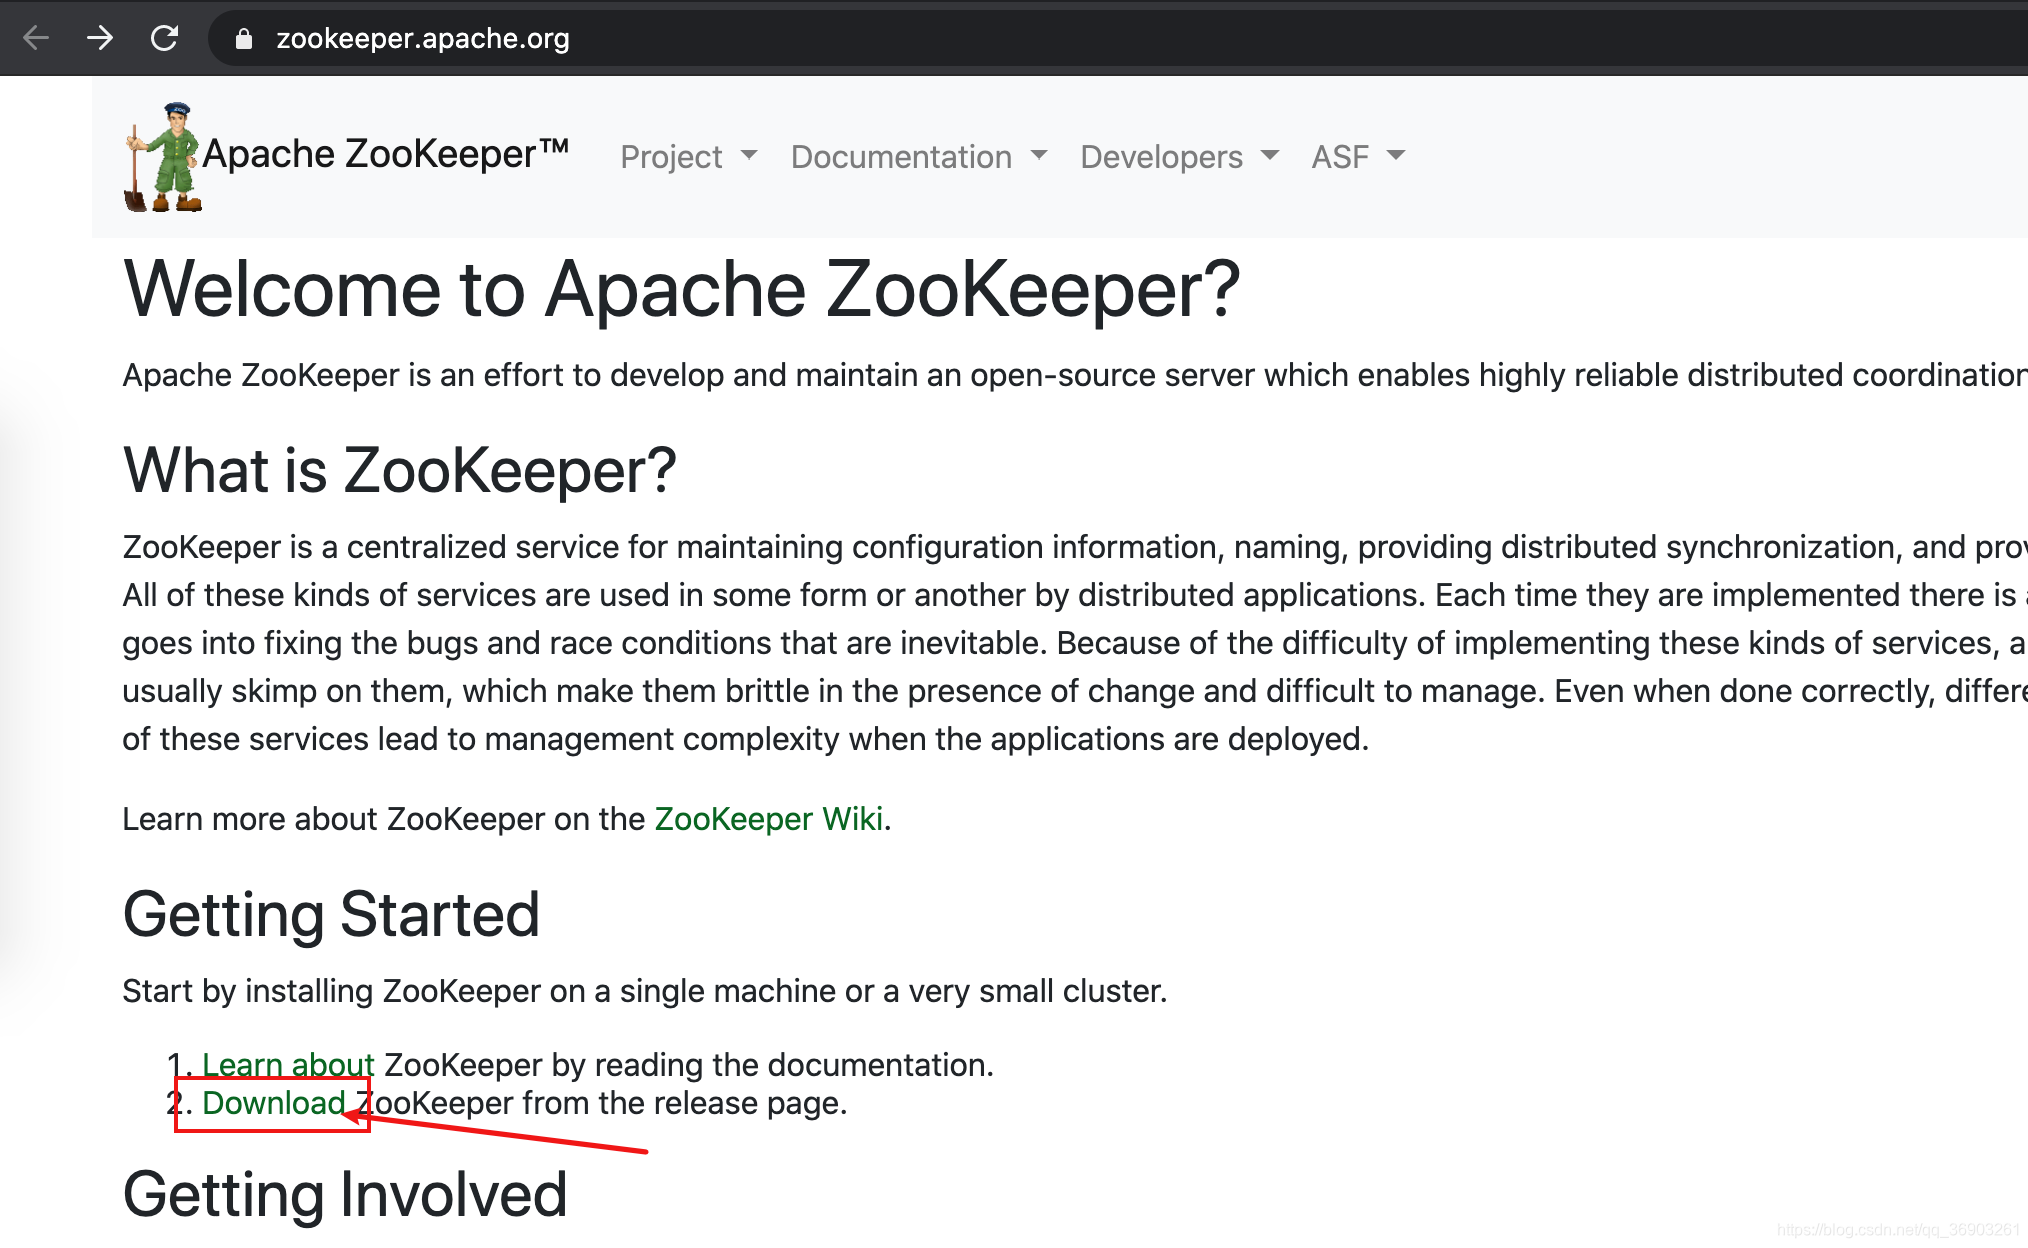2028x1248 pixels.
Task: Click the ZooKeeper mascot logo image
Action: [x=163, y=157]
